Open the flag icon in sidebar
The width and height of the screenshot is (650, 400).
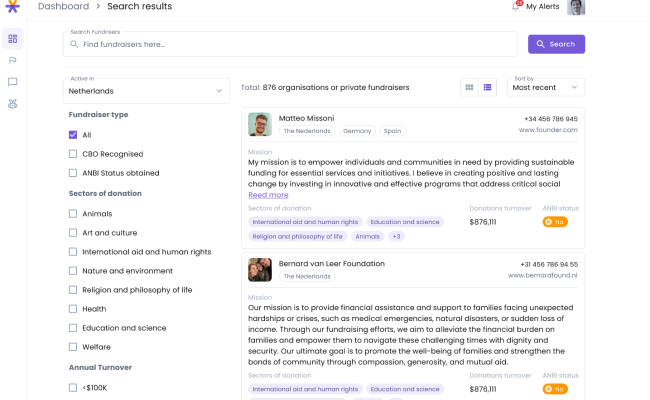[12, 61]
